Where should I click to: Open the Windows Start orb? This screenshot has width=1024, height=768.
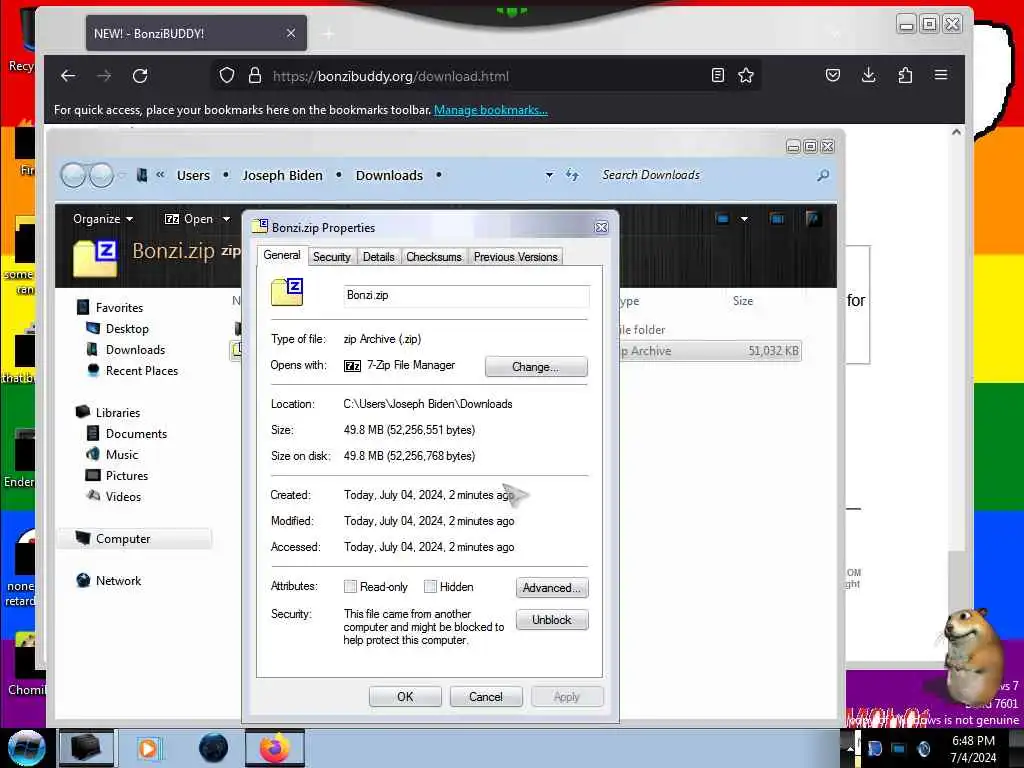(27, 748)
